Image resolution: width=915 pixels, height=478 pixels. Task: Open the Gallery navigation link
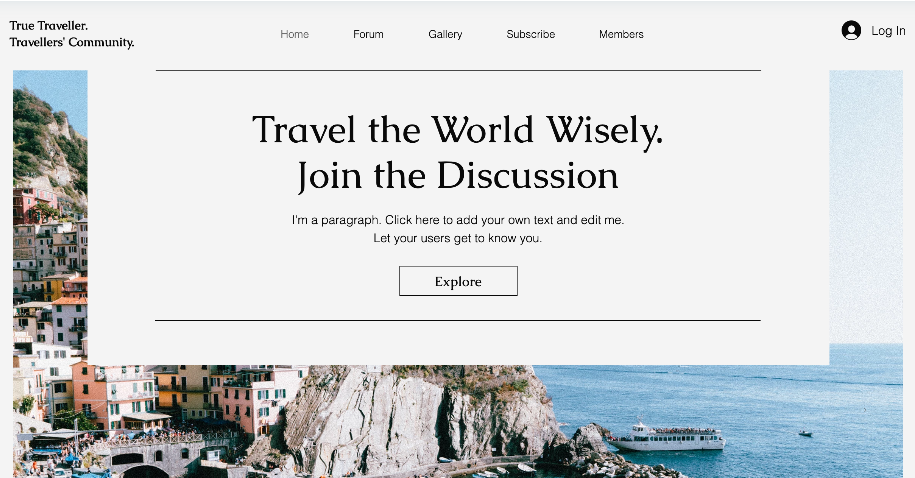coord(445,34)
